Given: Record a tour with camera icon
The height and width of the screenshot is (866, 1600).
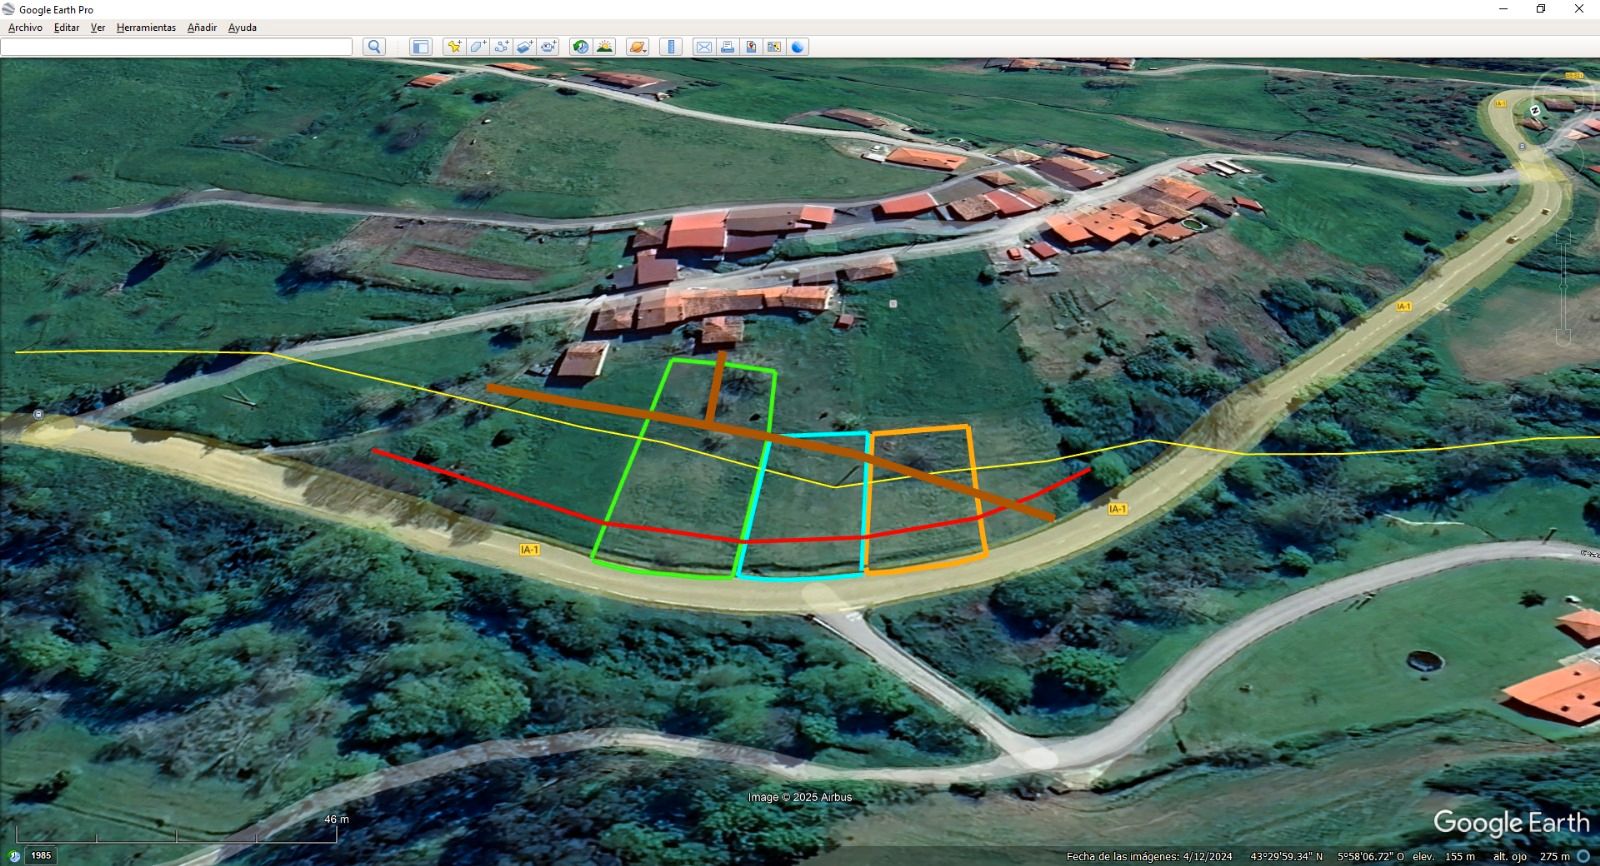Looking at the screenshot, I should pyautogui.click(x=548, y=47).
